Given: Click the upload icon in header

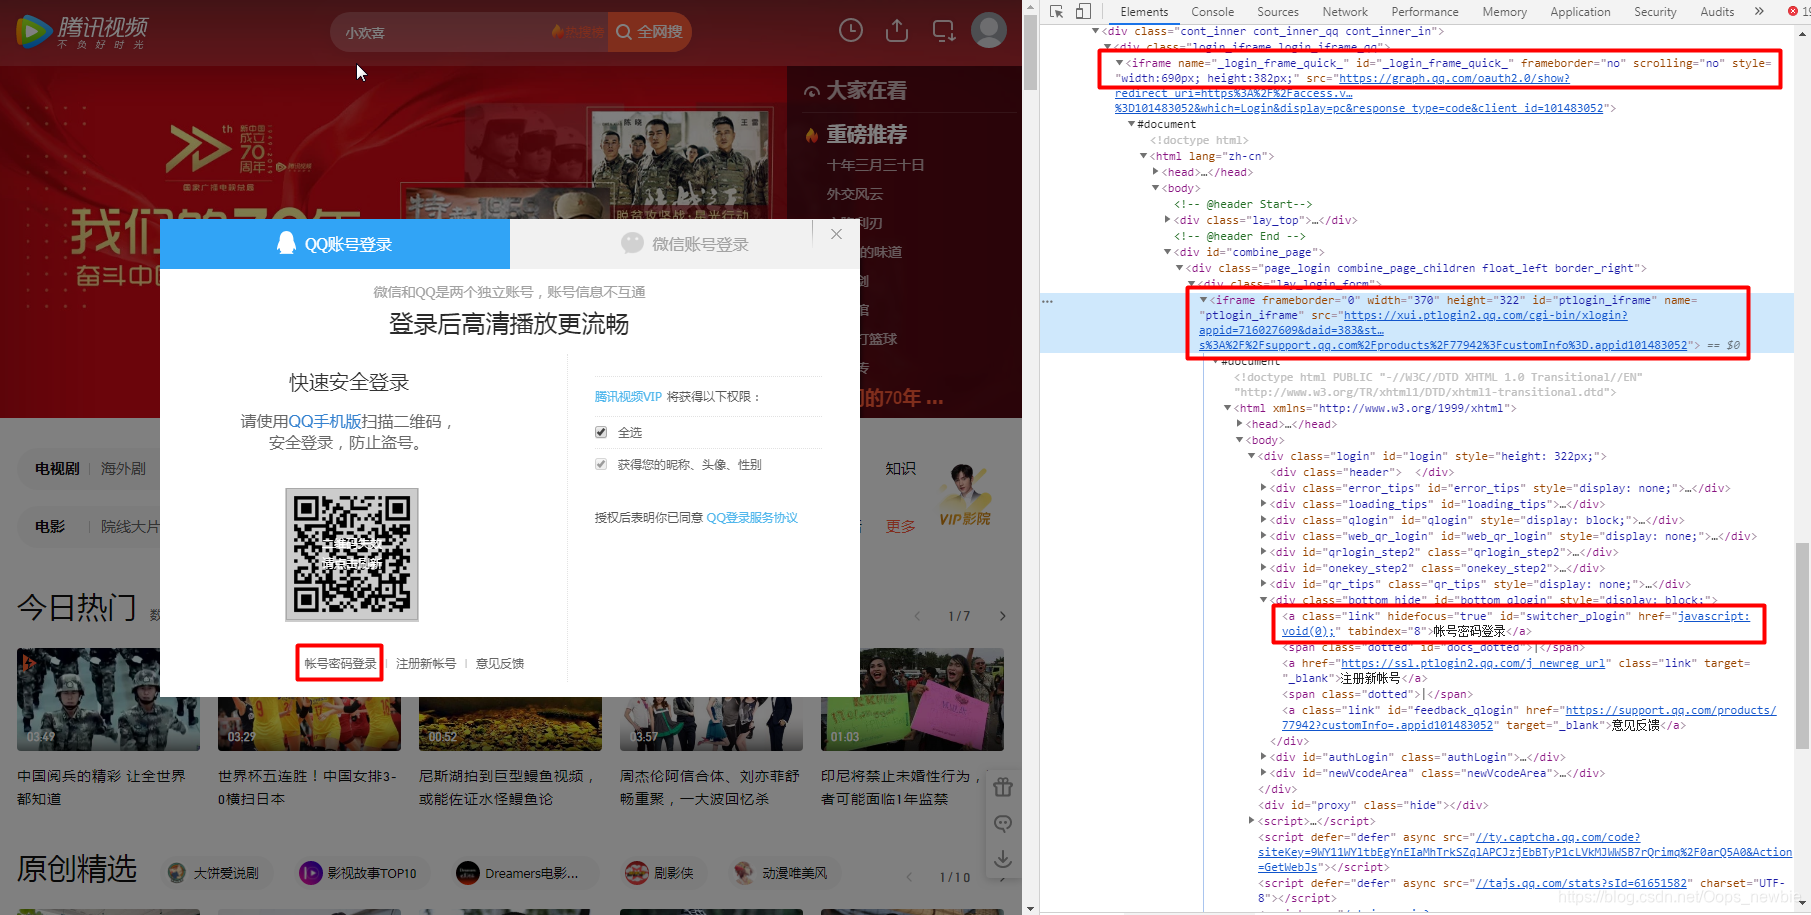Looking at the screenshot, I should pos(897,31).
